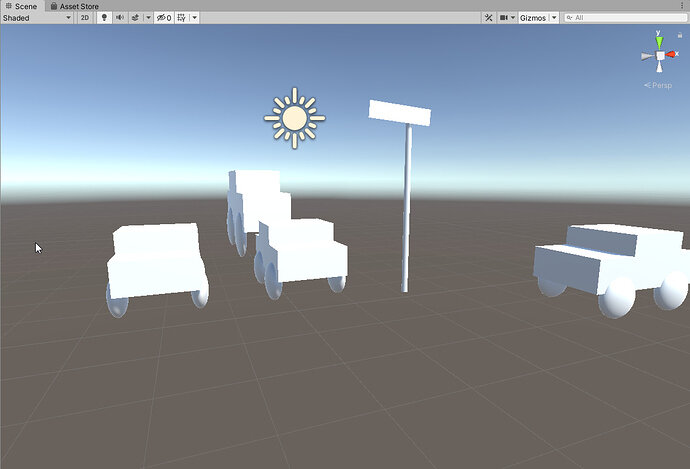690x469 pixels.
Task: Toggle scene effects such as skybox and fog
Action: pyautogui.click(x=135, y=18)
